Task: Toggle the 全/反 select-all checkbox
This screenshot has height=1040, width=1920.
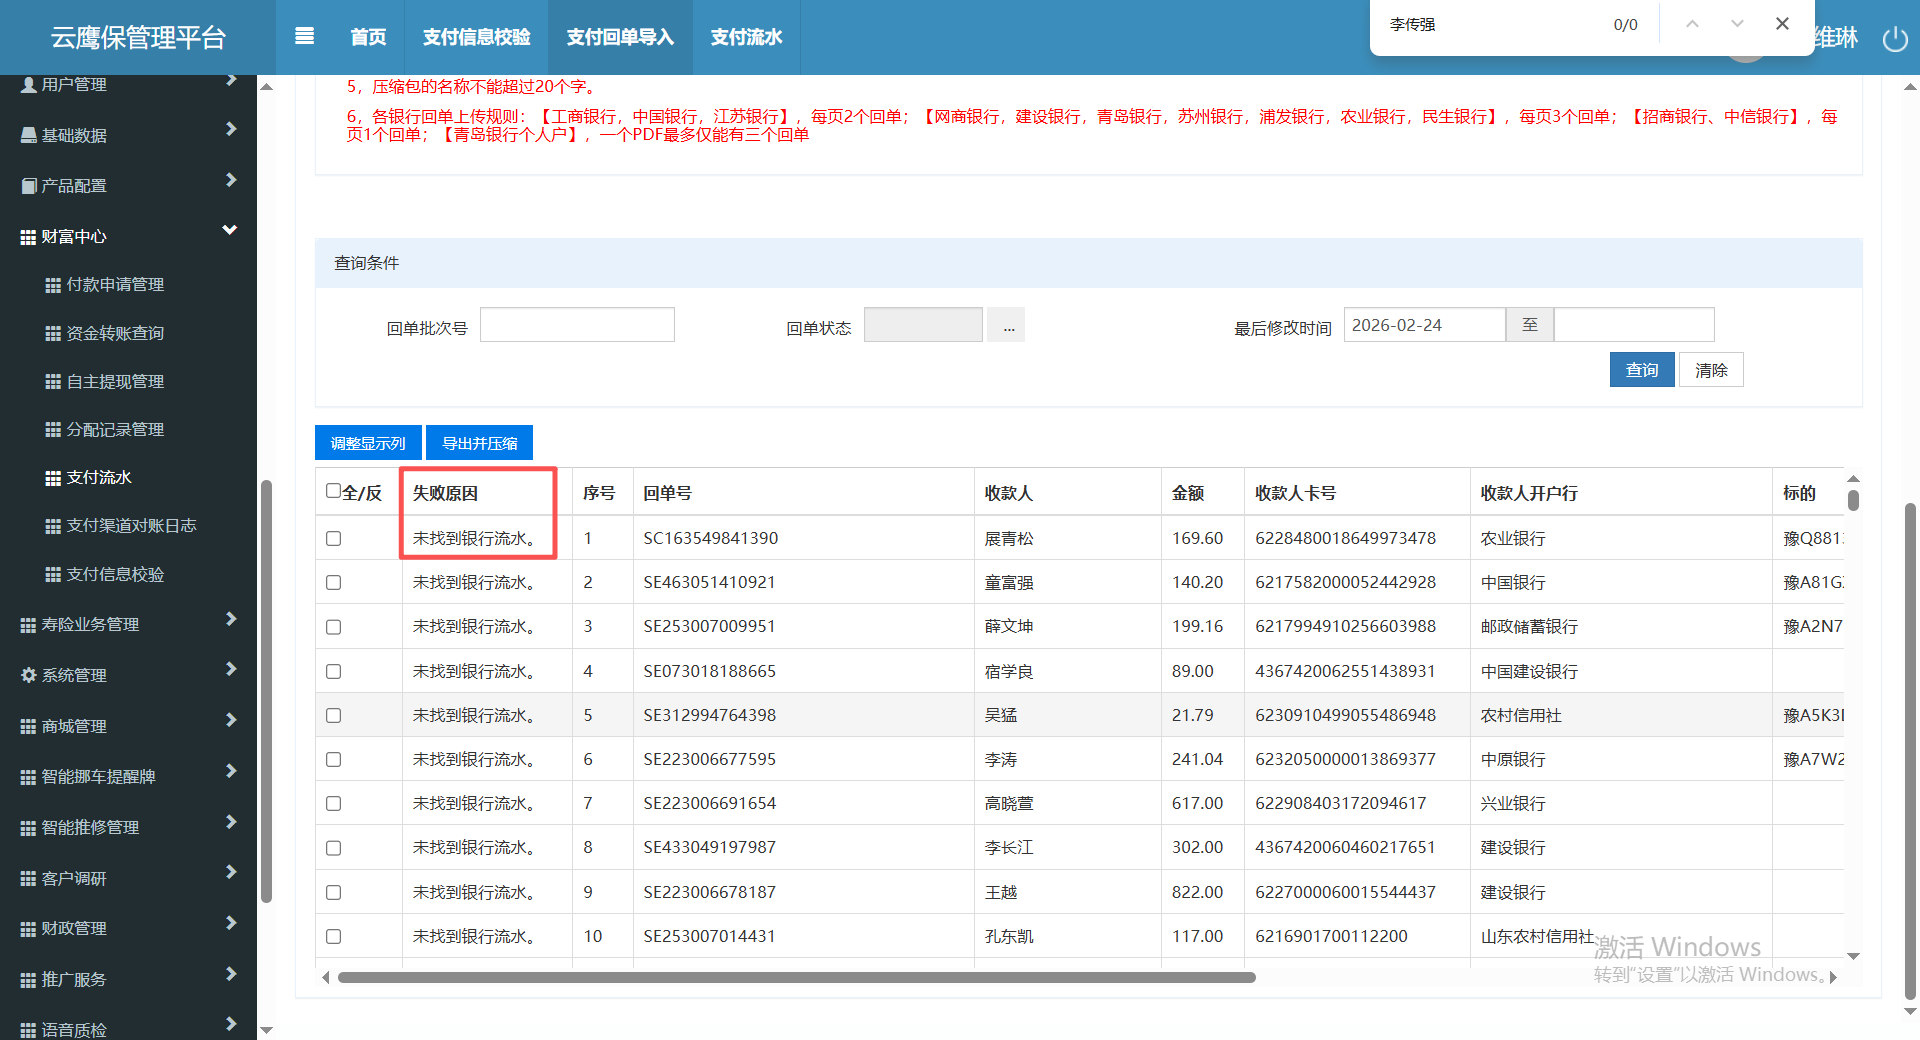Action: (x=334, y=491)
